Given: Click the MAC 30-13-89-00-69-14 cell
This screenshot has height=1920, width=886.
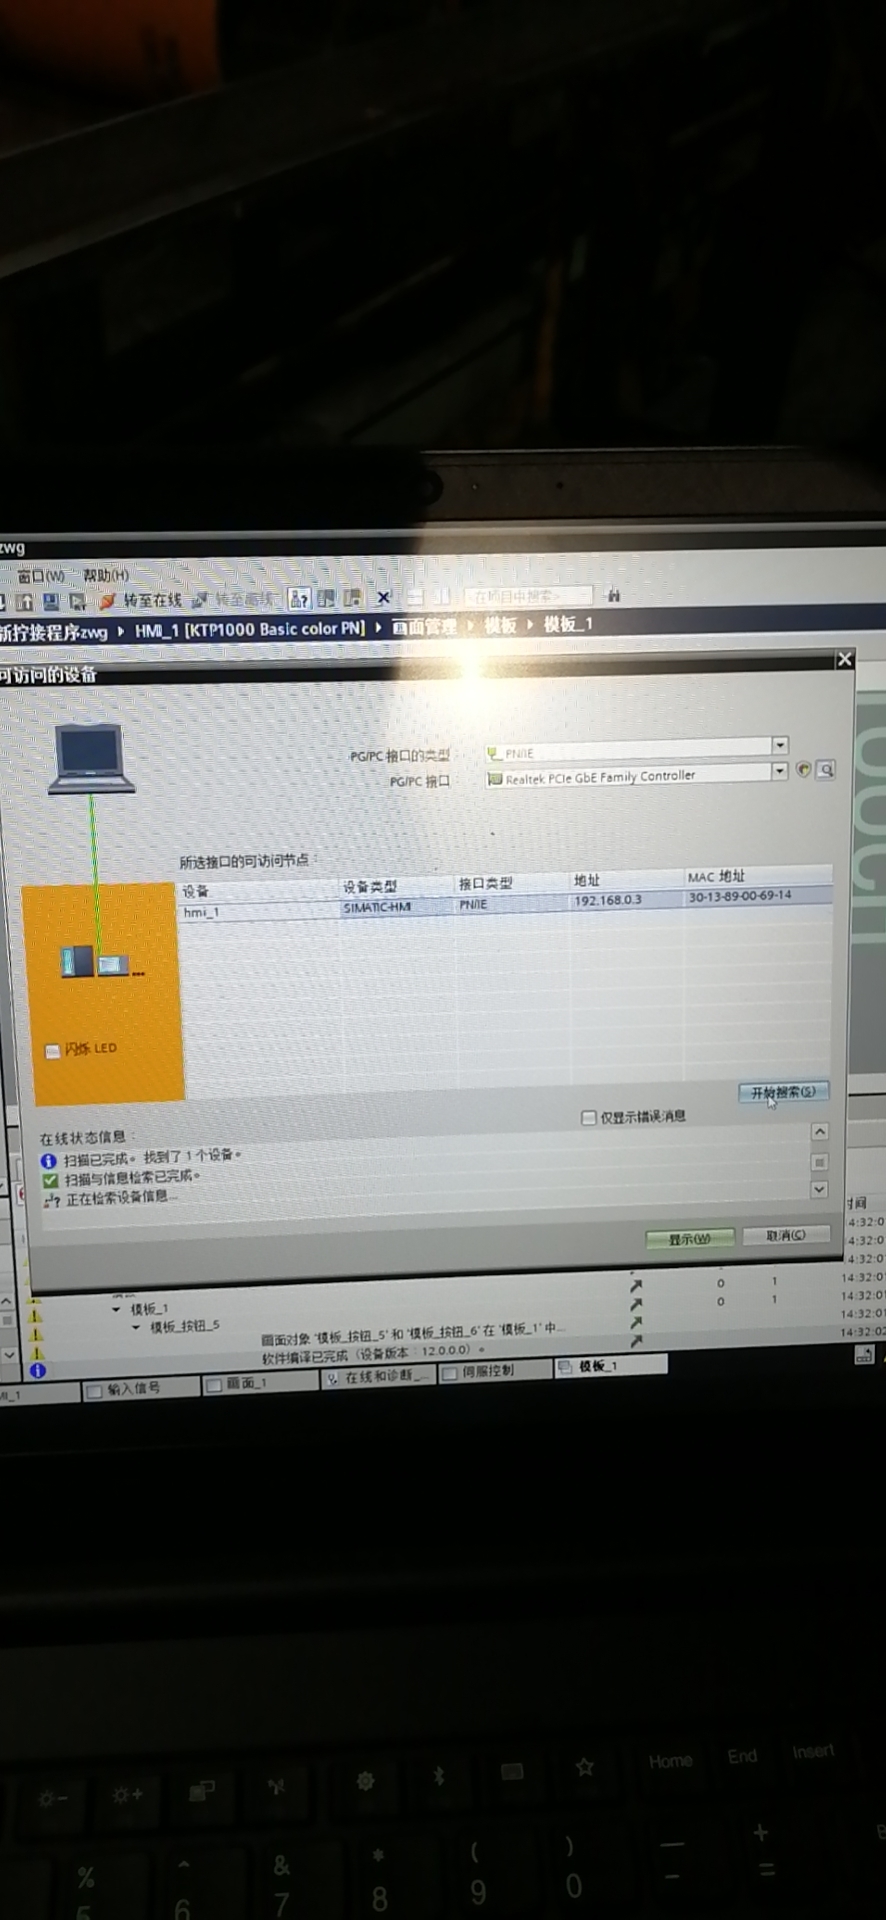Looking at the screenshot, I should (x=739, y=896).
